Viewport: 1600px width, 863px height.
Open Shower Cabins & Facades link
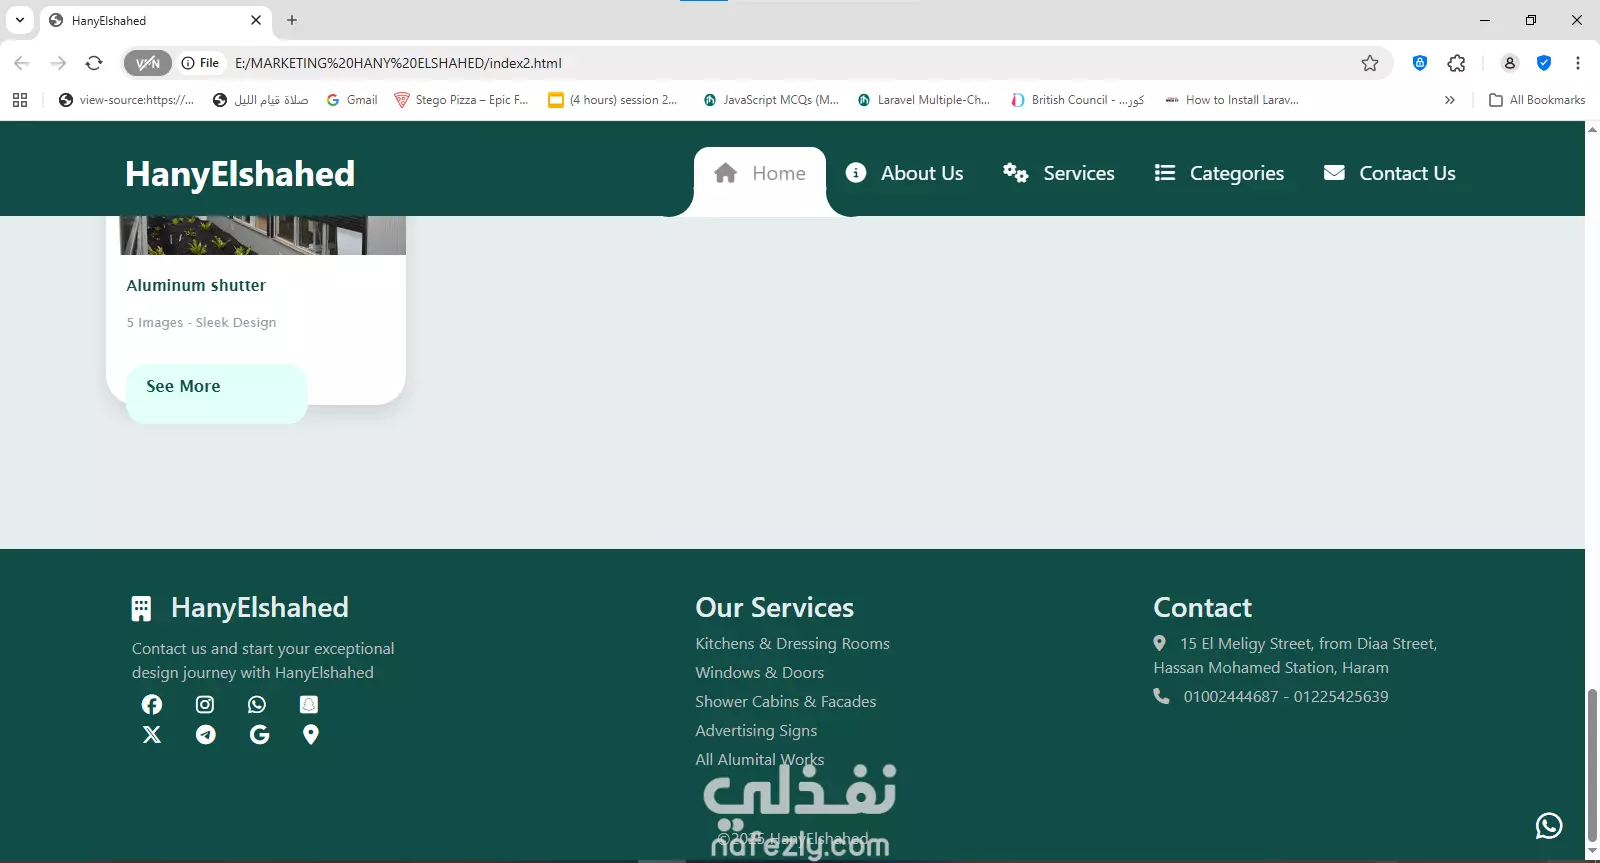pyautogui.click(x=786, y=702)
